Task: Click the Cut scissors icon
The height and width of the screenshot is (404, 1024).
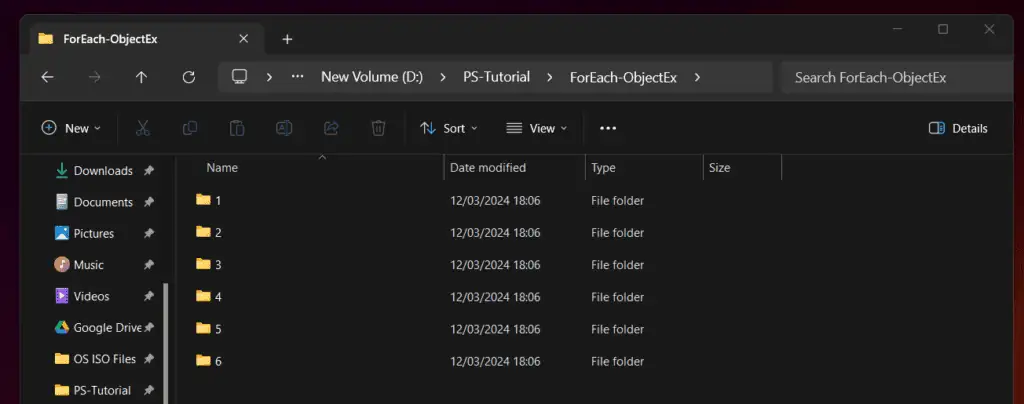Action: point(142,129)
